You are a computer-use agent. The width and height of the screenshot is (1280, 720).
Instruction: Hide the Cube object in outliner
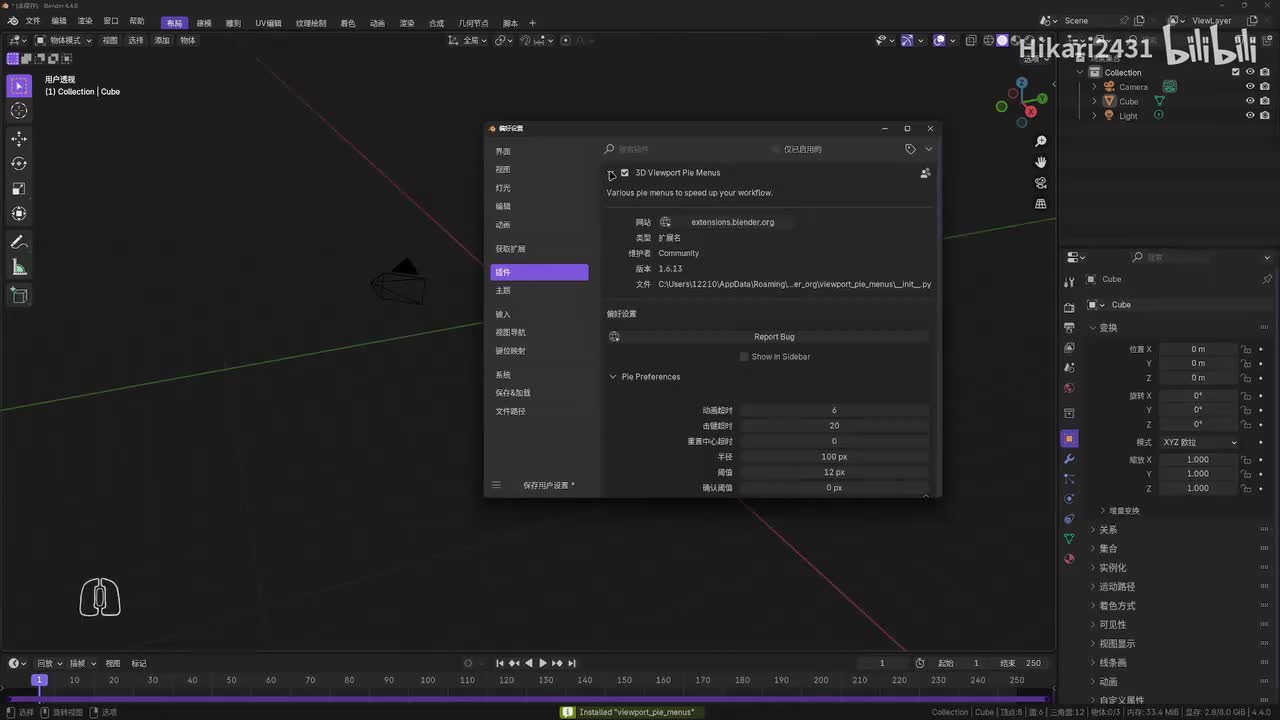[1250, 101]
